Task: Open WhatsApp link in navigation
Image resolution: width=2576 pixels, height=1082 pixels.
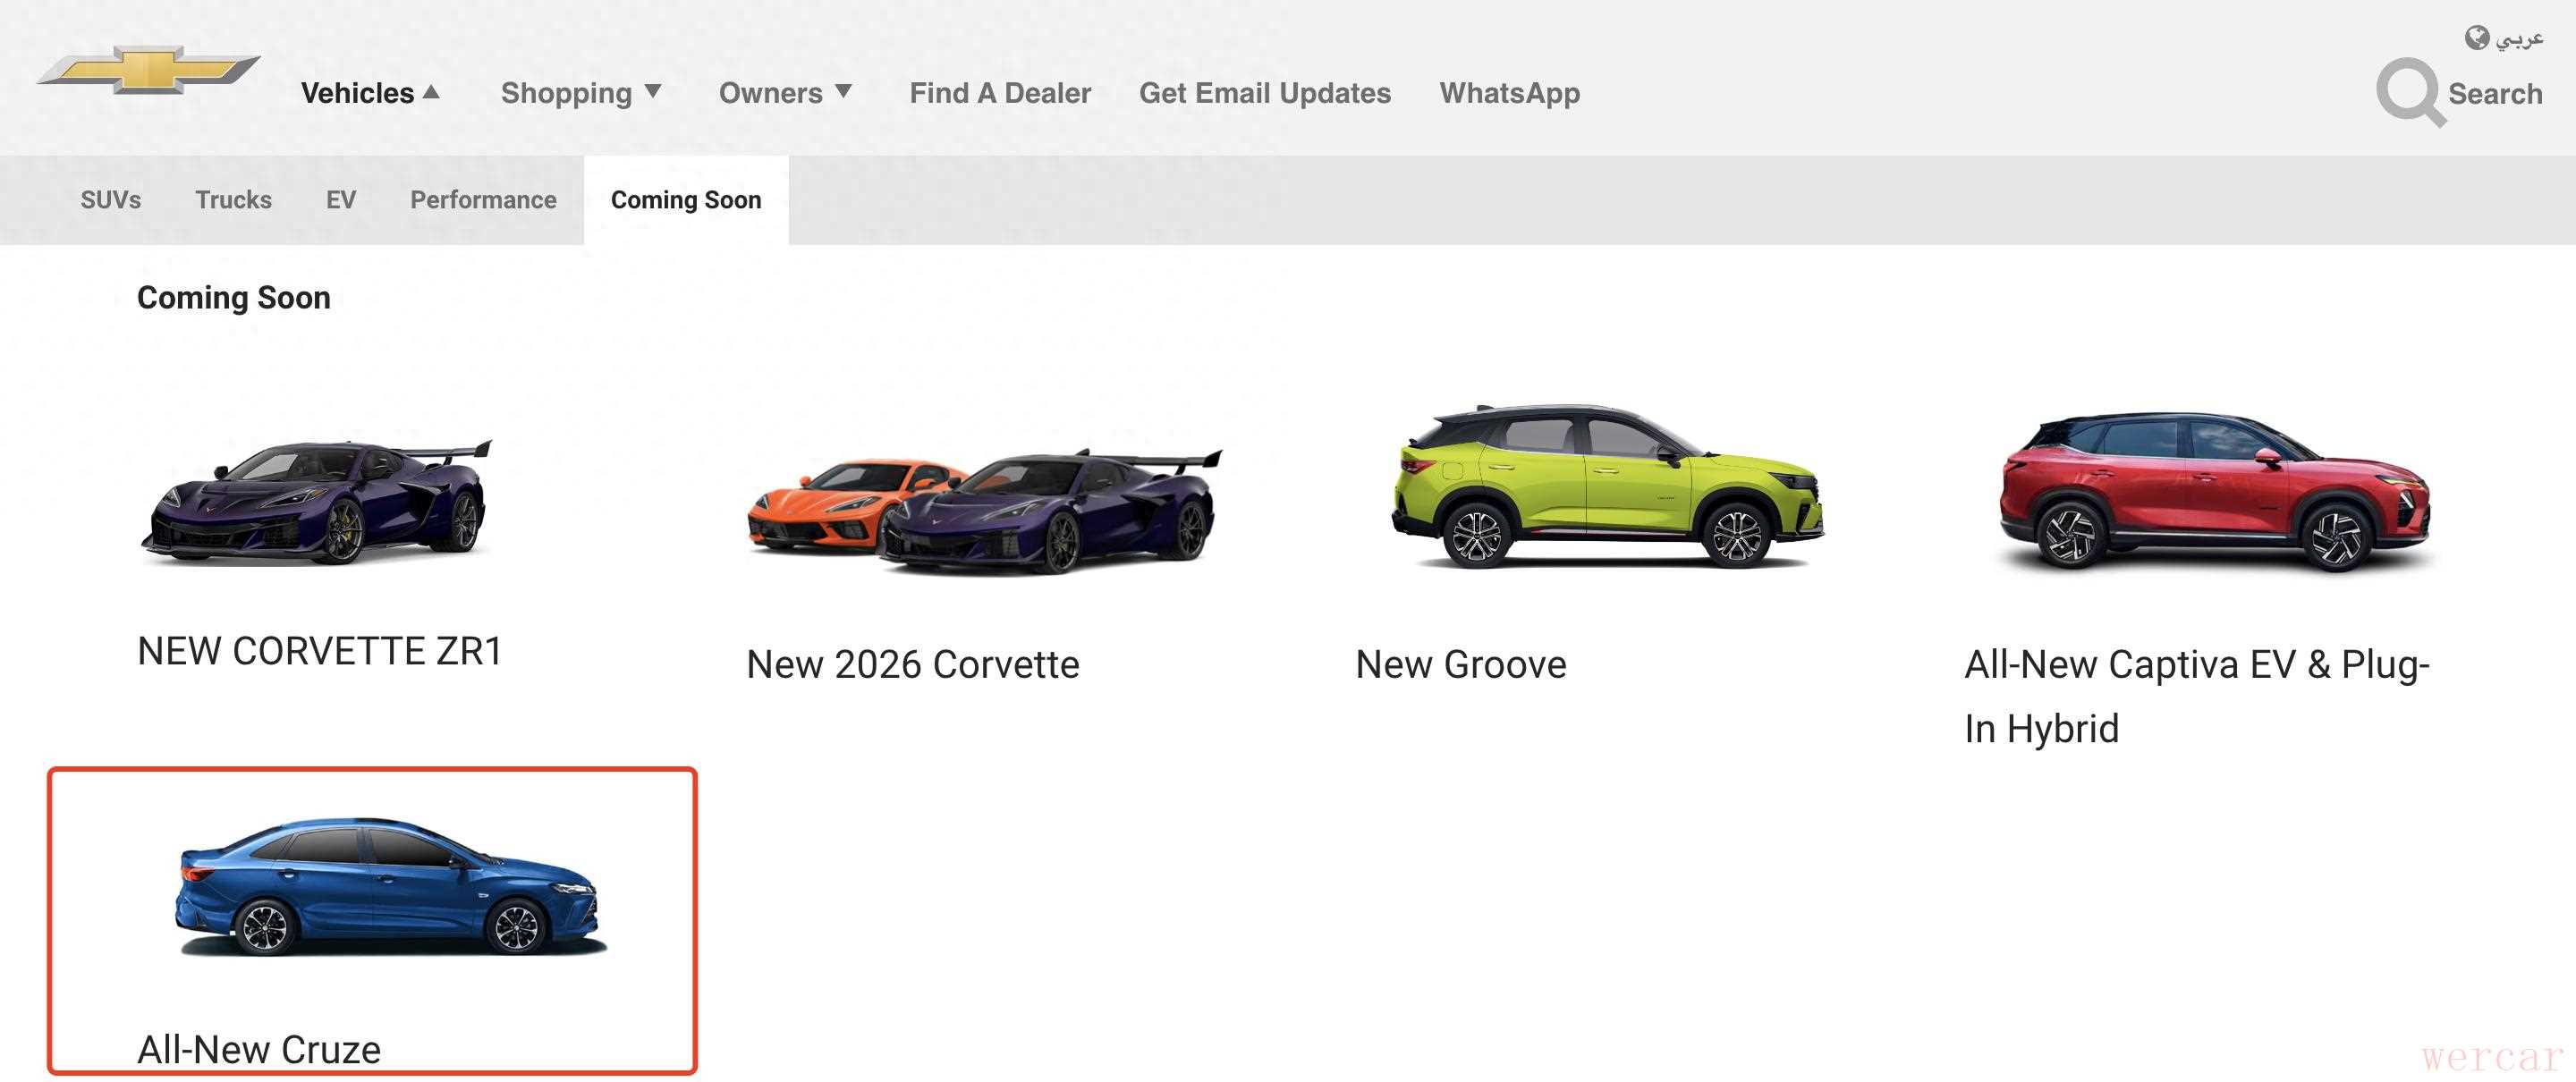Action: (x=1509, y=93)
